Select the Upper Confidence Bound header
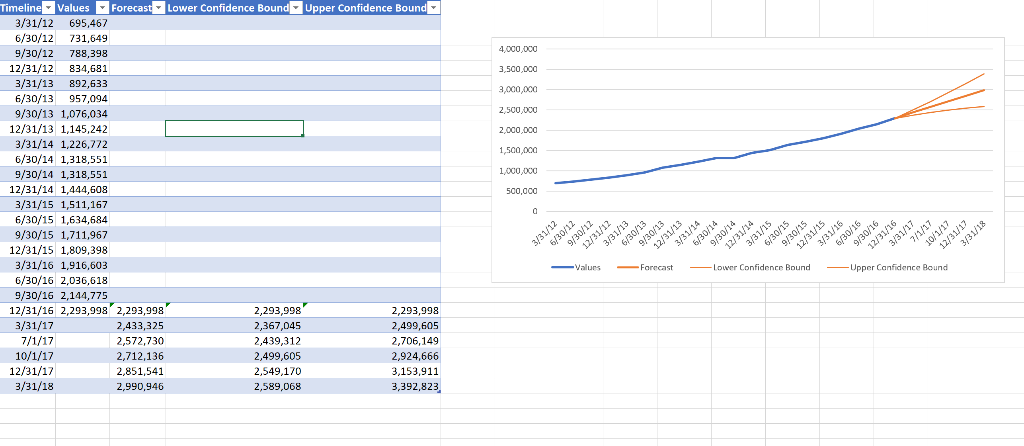The width and height of the screenshot is (1024, 446). [365, 8]
